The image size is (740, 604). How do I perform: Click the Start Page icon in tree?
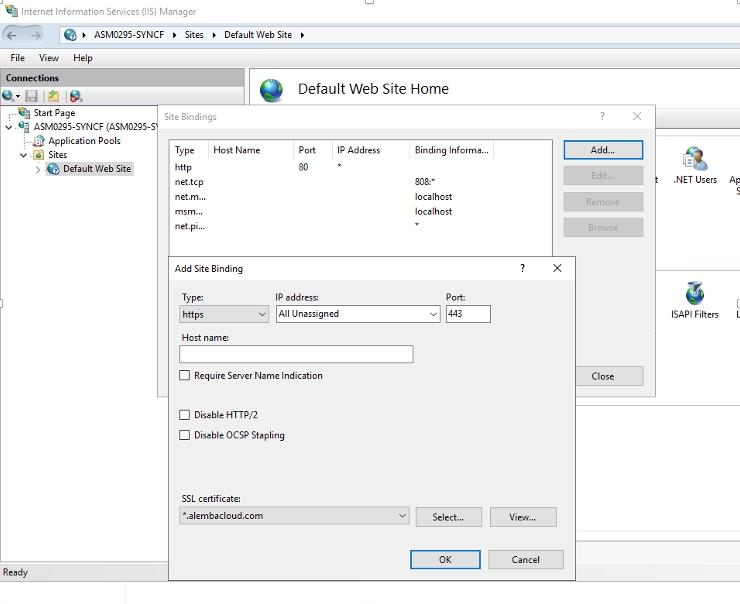point(25,113)
